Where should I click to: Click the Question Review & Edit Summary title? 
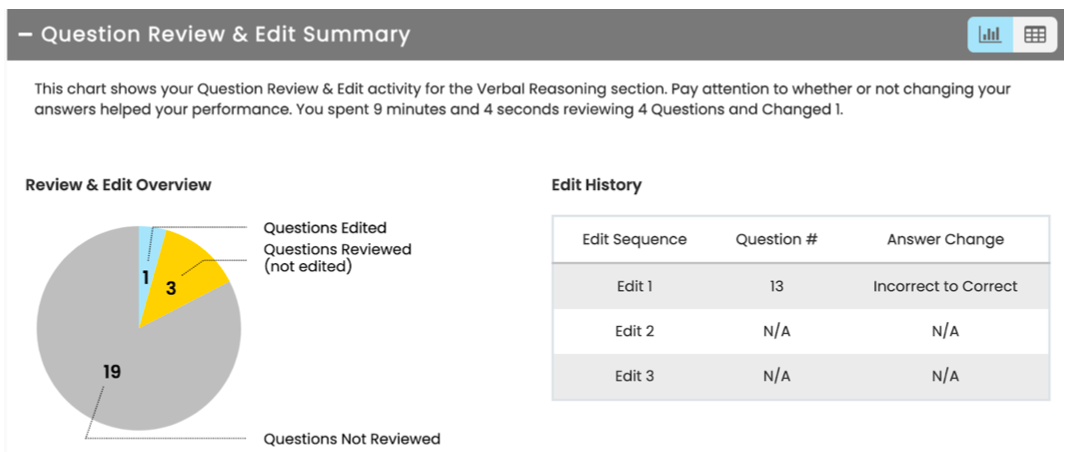pos(225,35)
